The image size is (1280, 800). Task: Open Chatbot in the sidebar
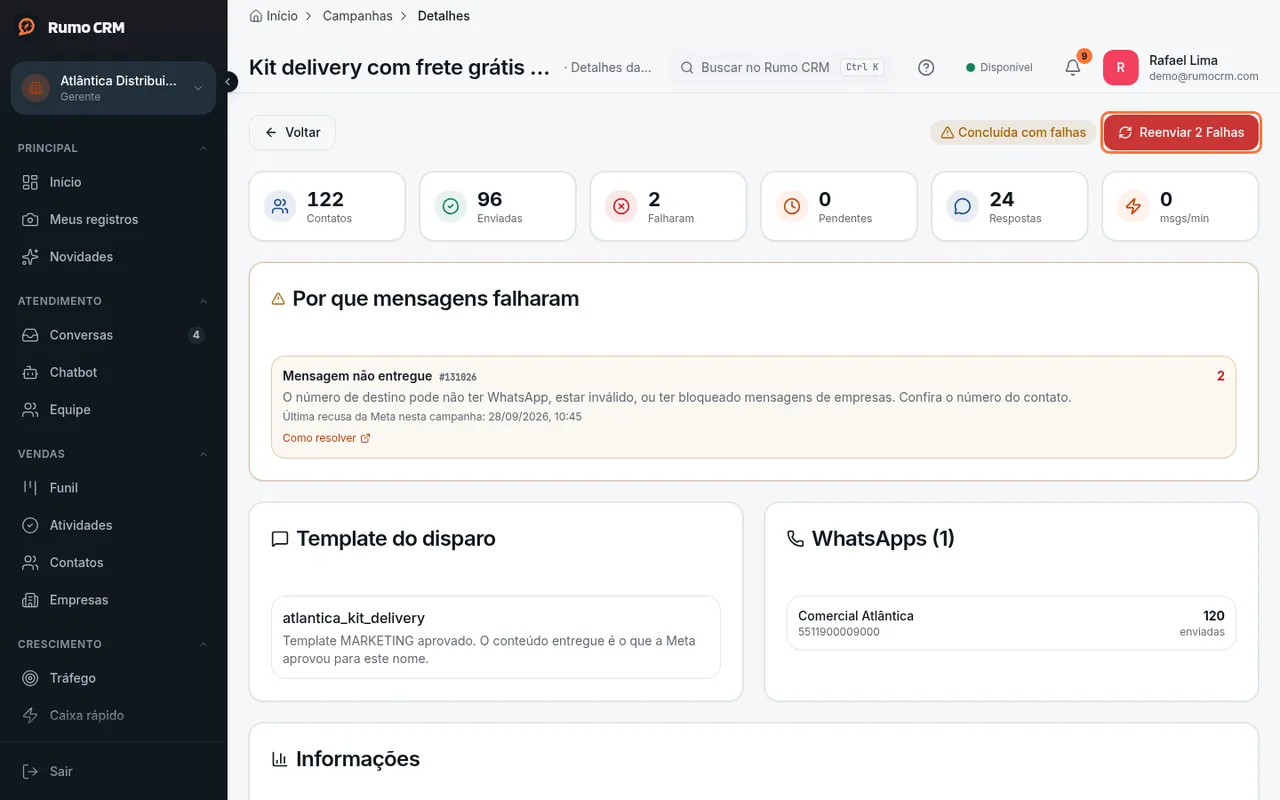point(113,372)
